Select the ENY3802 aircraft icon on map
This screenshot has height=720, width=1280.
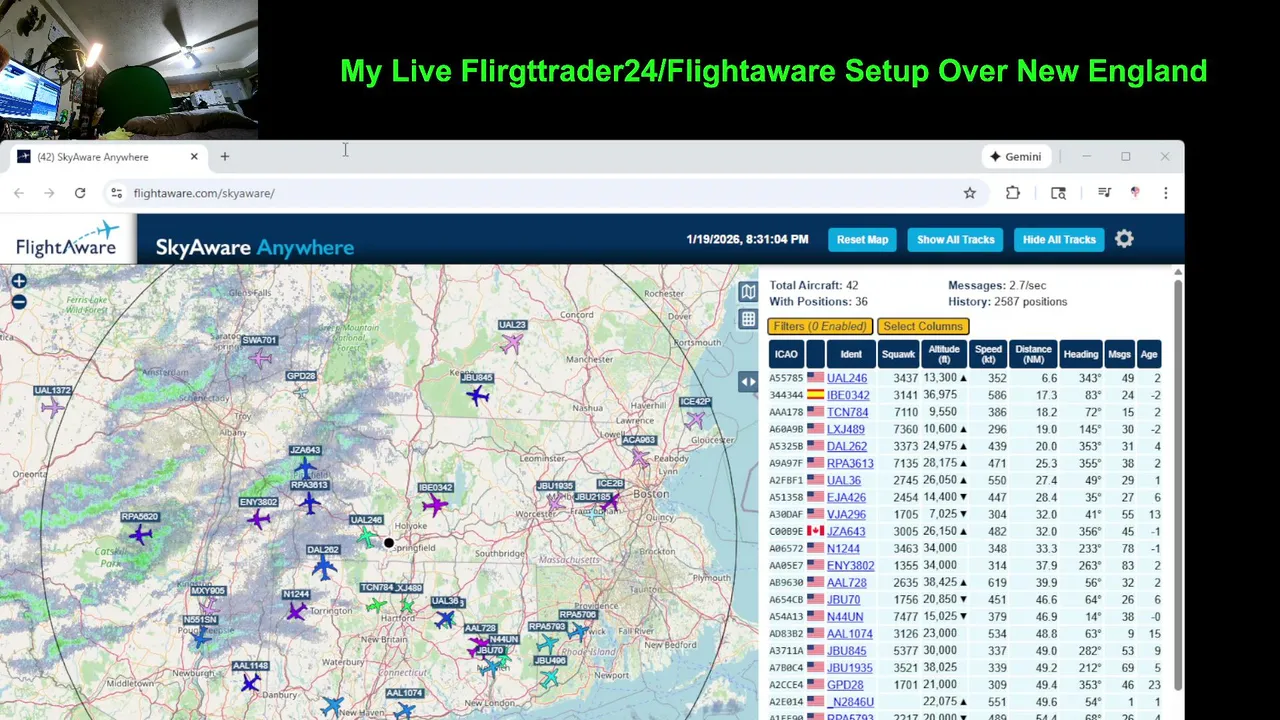[x=259, y=519]
